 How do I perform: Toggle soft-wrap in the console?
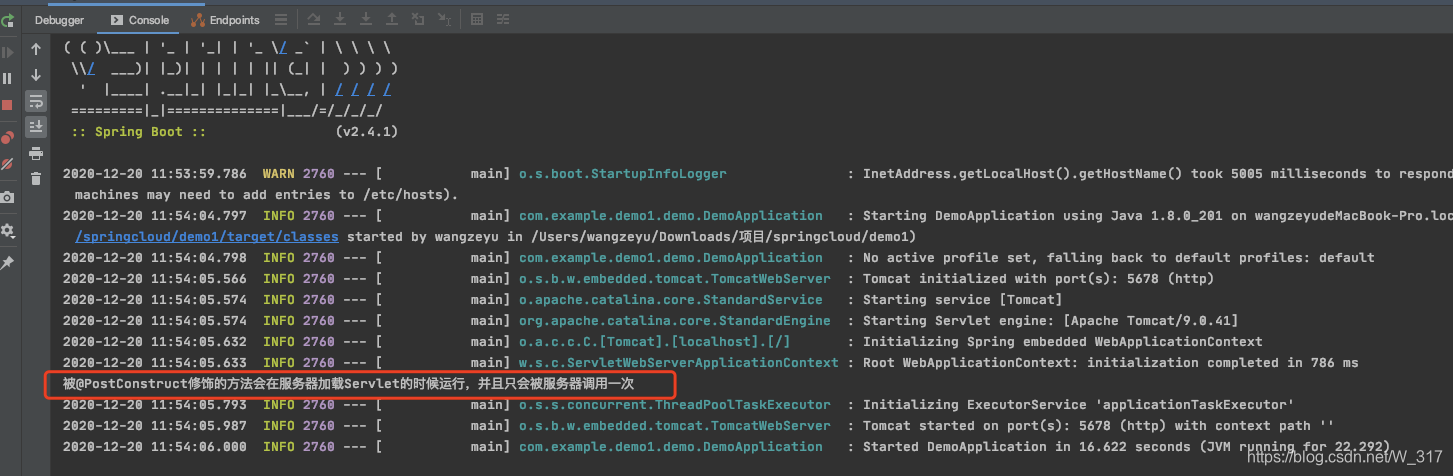[x=36, y=101]
